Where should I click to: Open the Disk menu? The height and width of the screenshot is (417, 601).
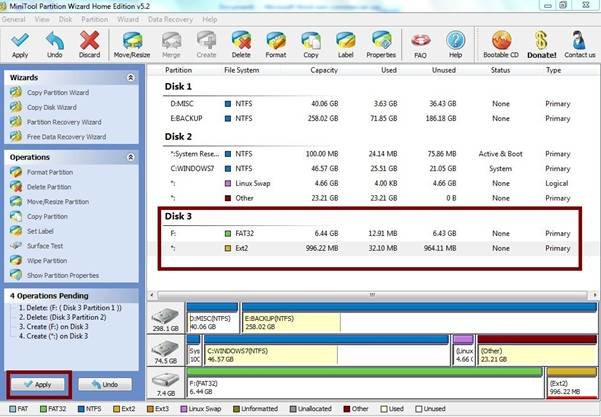[65, 20]
